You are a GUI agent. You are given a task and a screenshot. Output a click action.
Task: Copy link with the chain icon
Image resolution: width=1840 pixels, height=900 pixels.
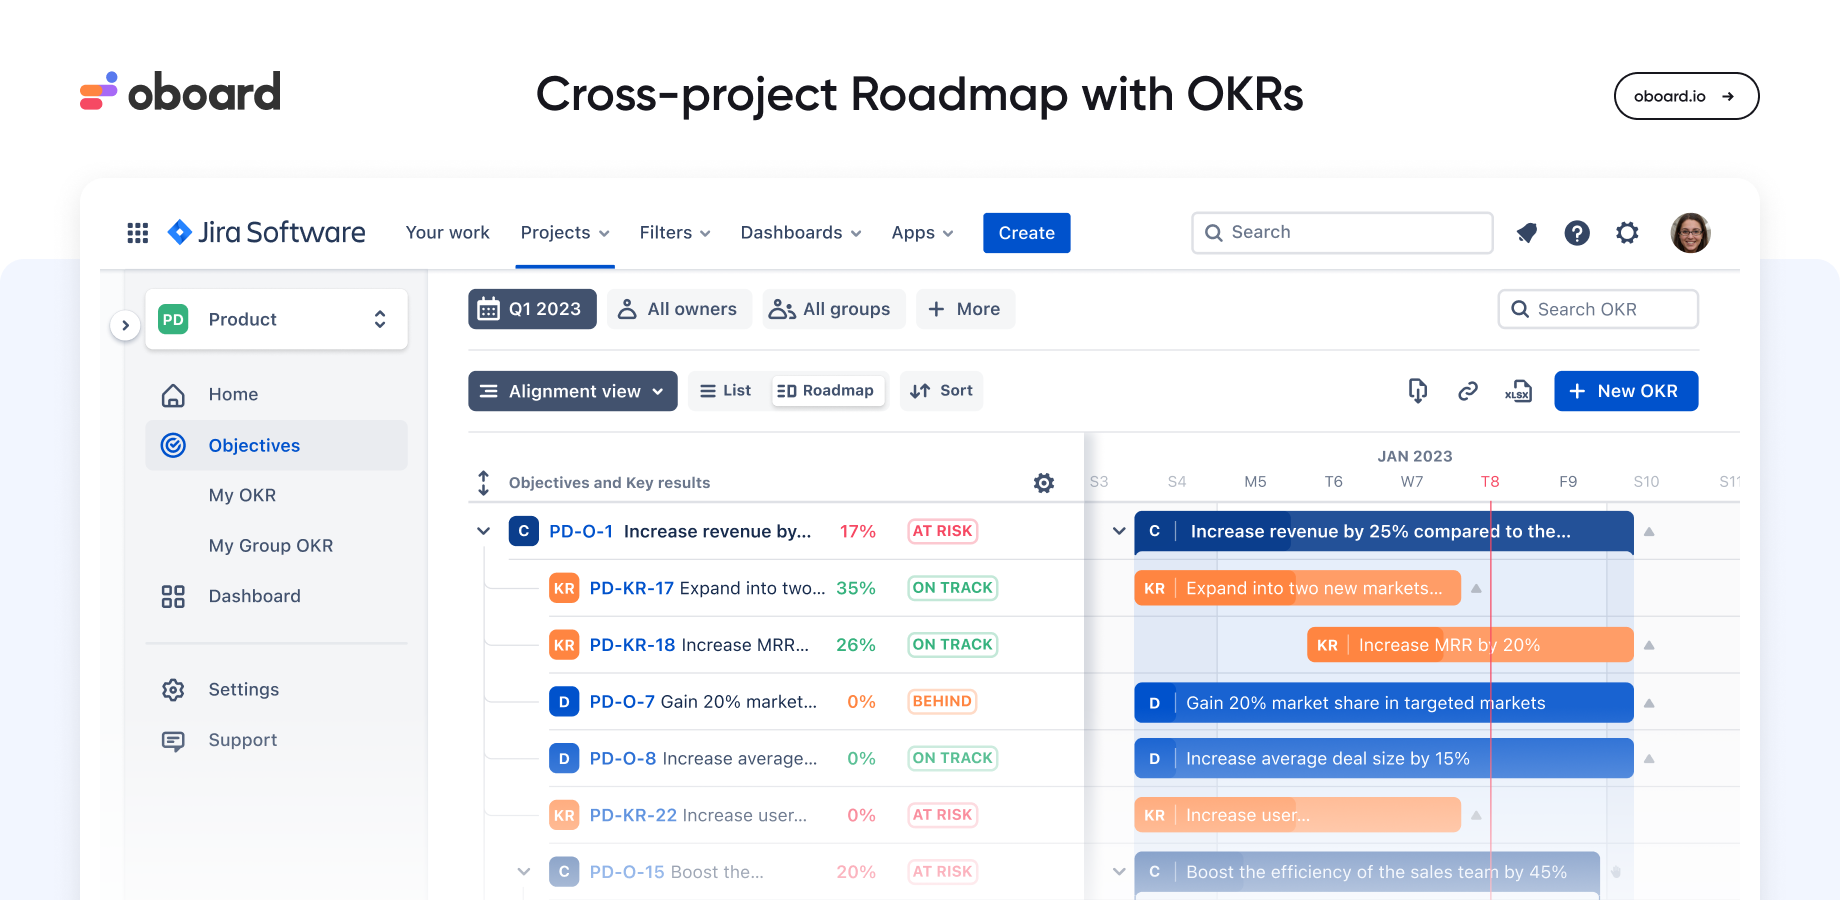coord(1468,391)
